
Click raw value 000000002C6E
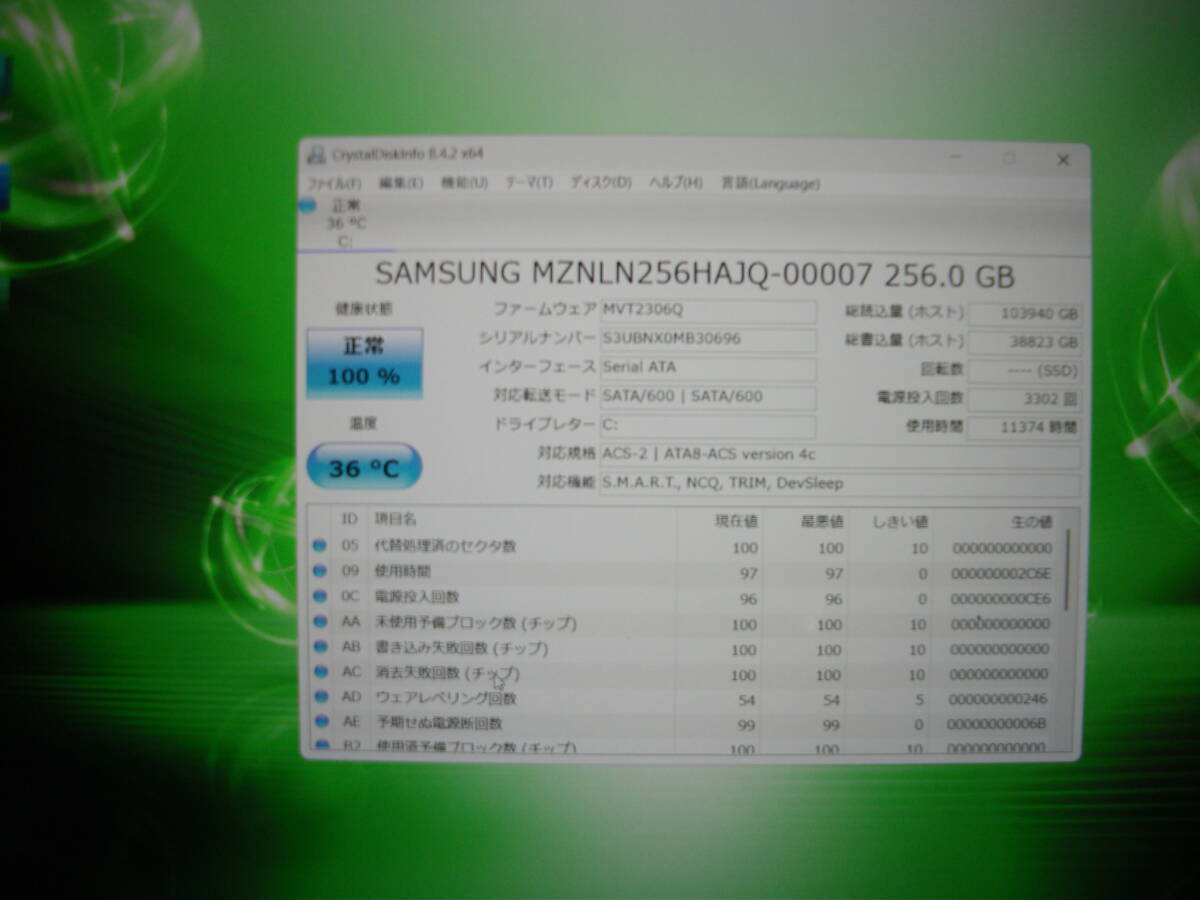pyautogui.click(x=1000, y=574)
